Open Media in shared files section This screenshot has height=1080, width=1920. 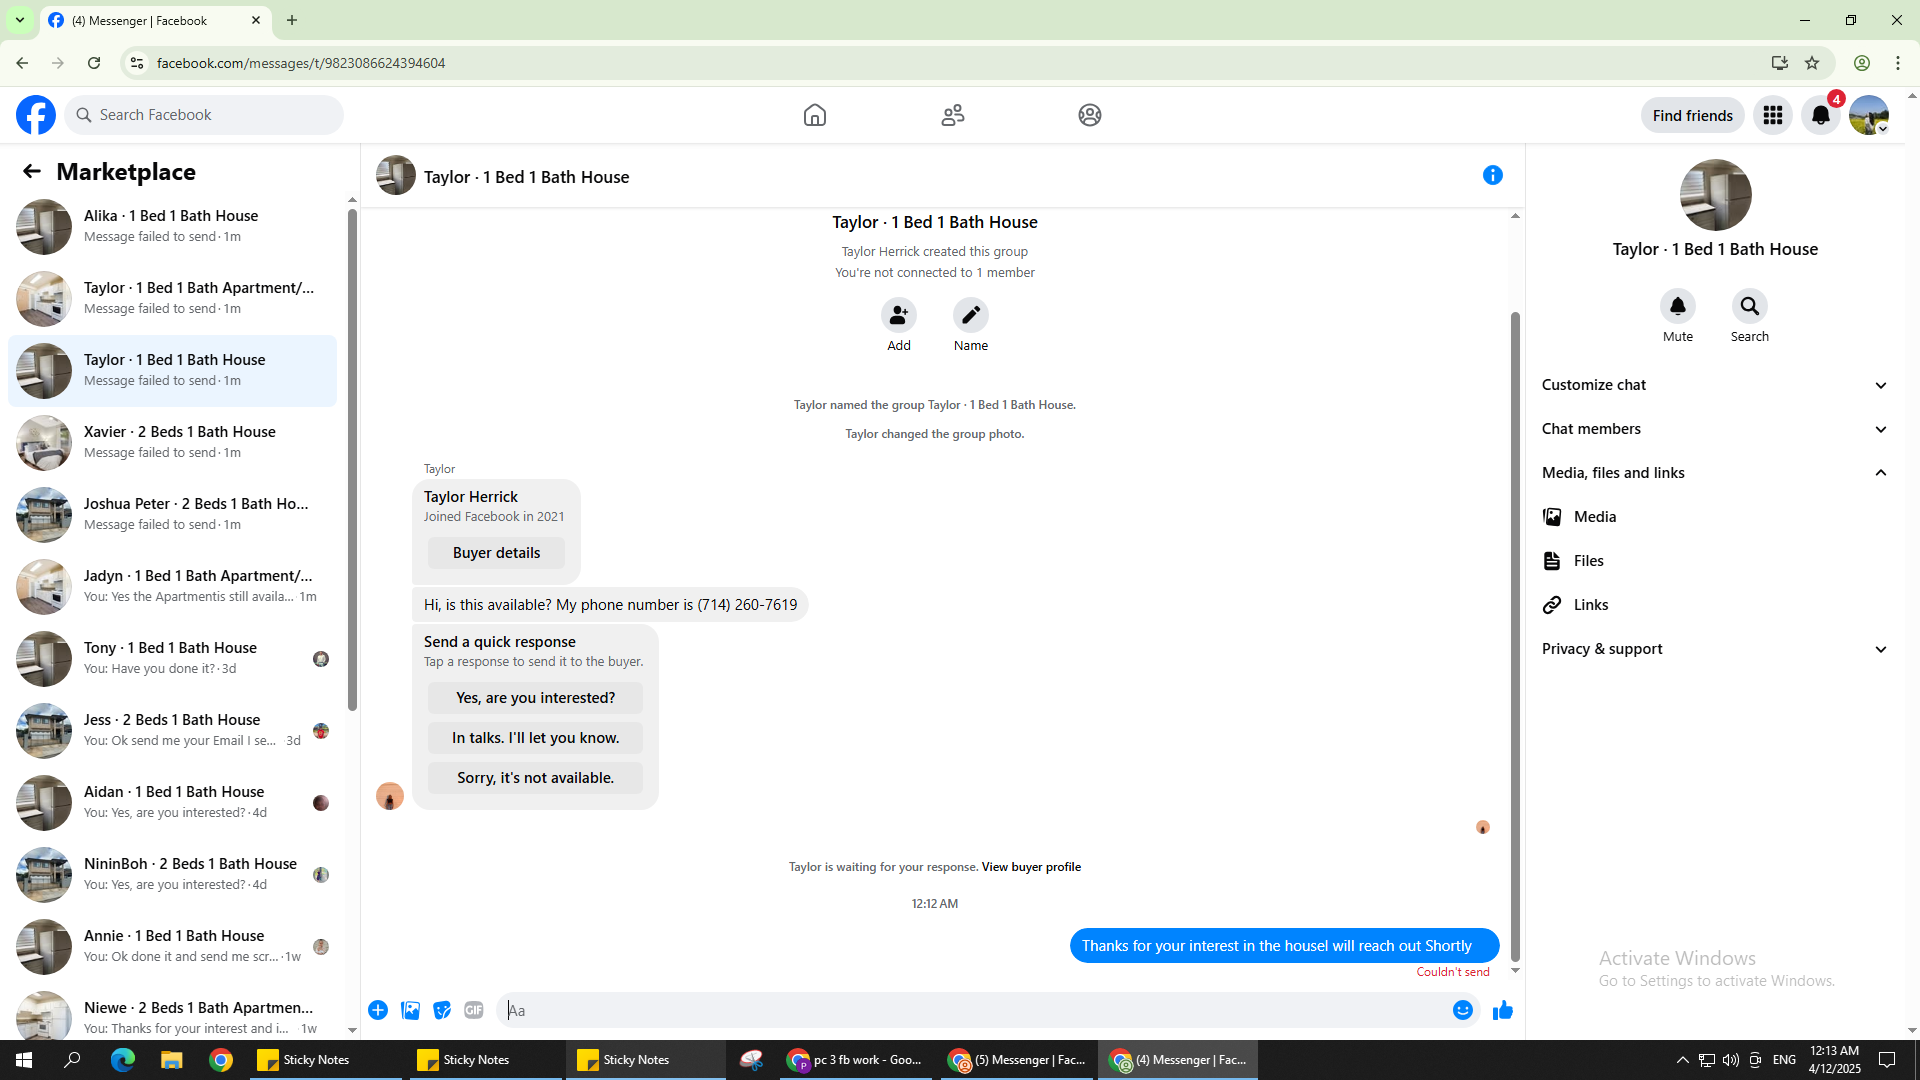pyautogui.click(x=1715, y=517)
